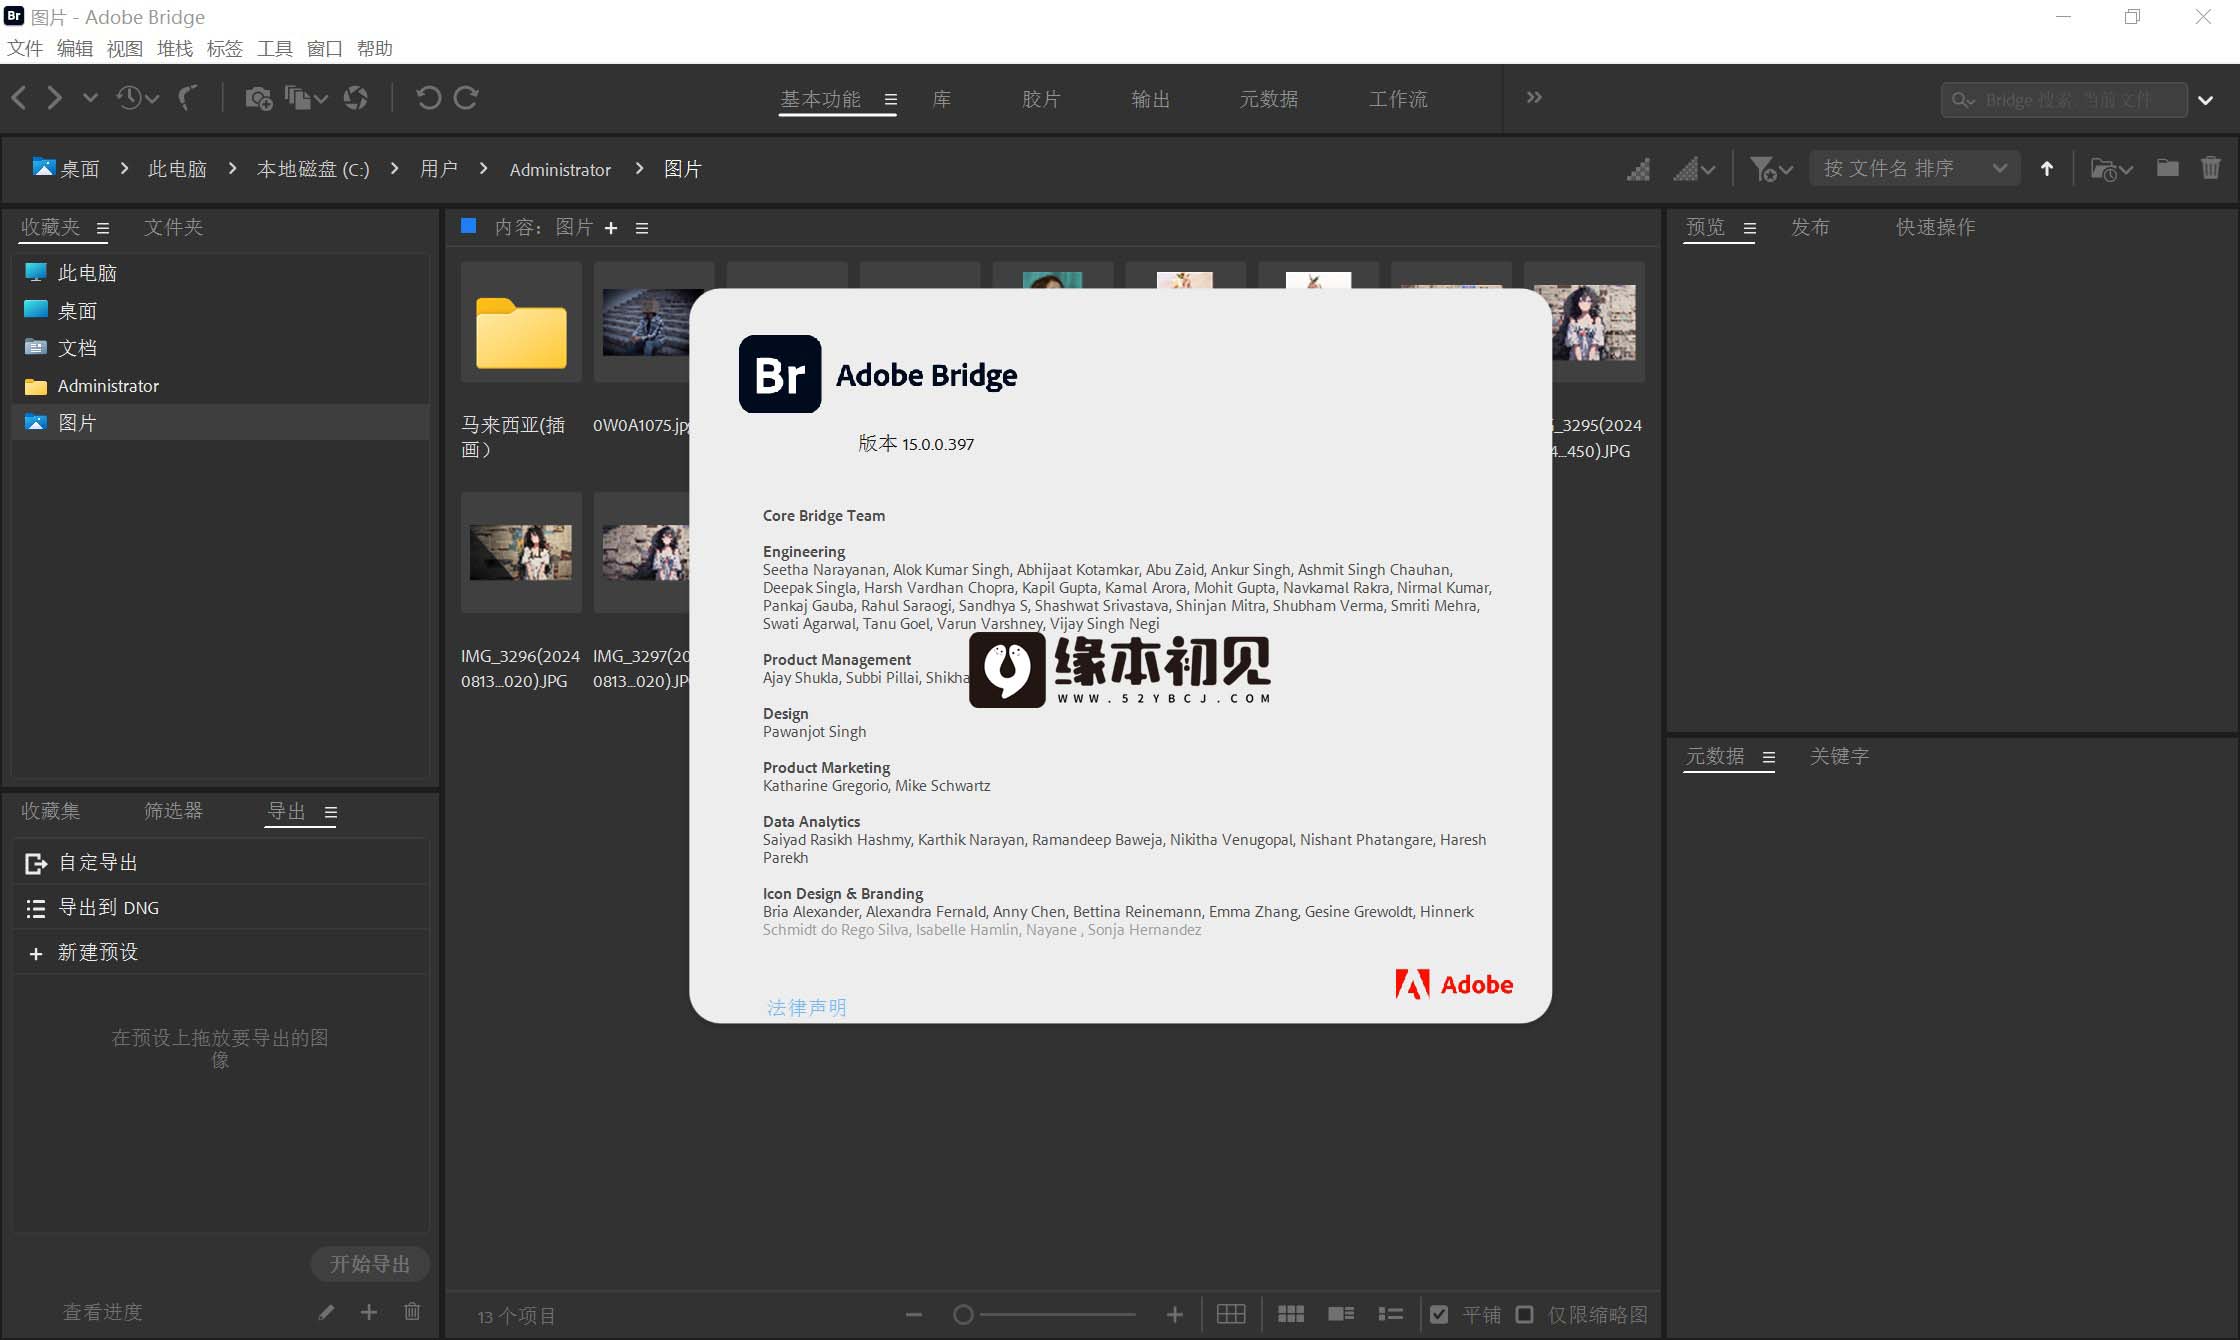Click the boomerang return icon

click(x=187, y=98)
